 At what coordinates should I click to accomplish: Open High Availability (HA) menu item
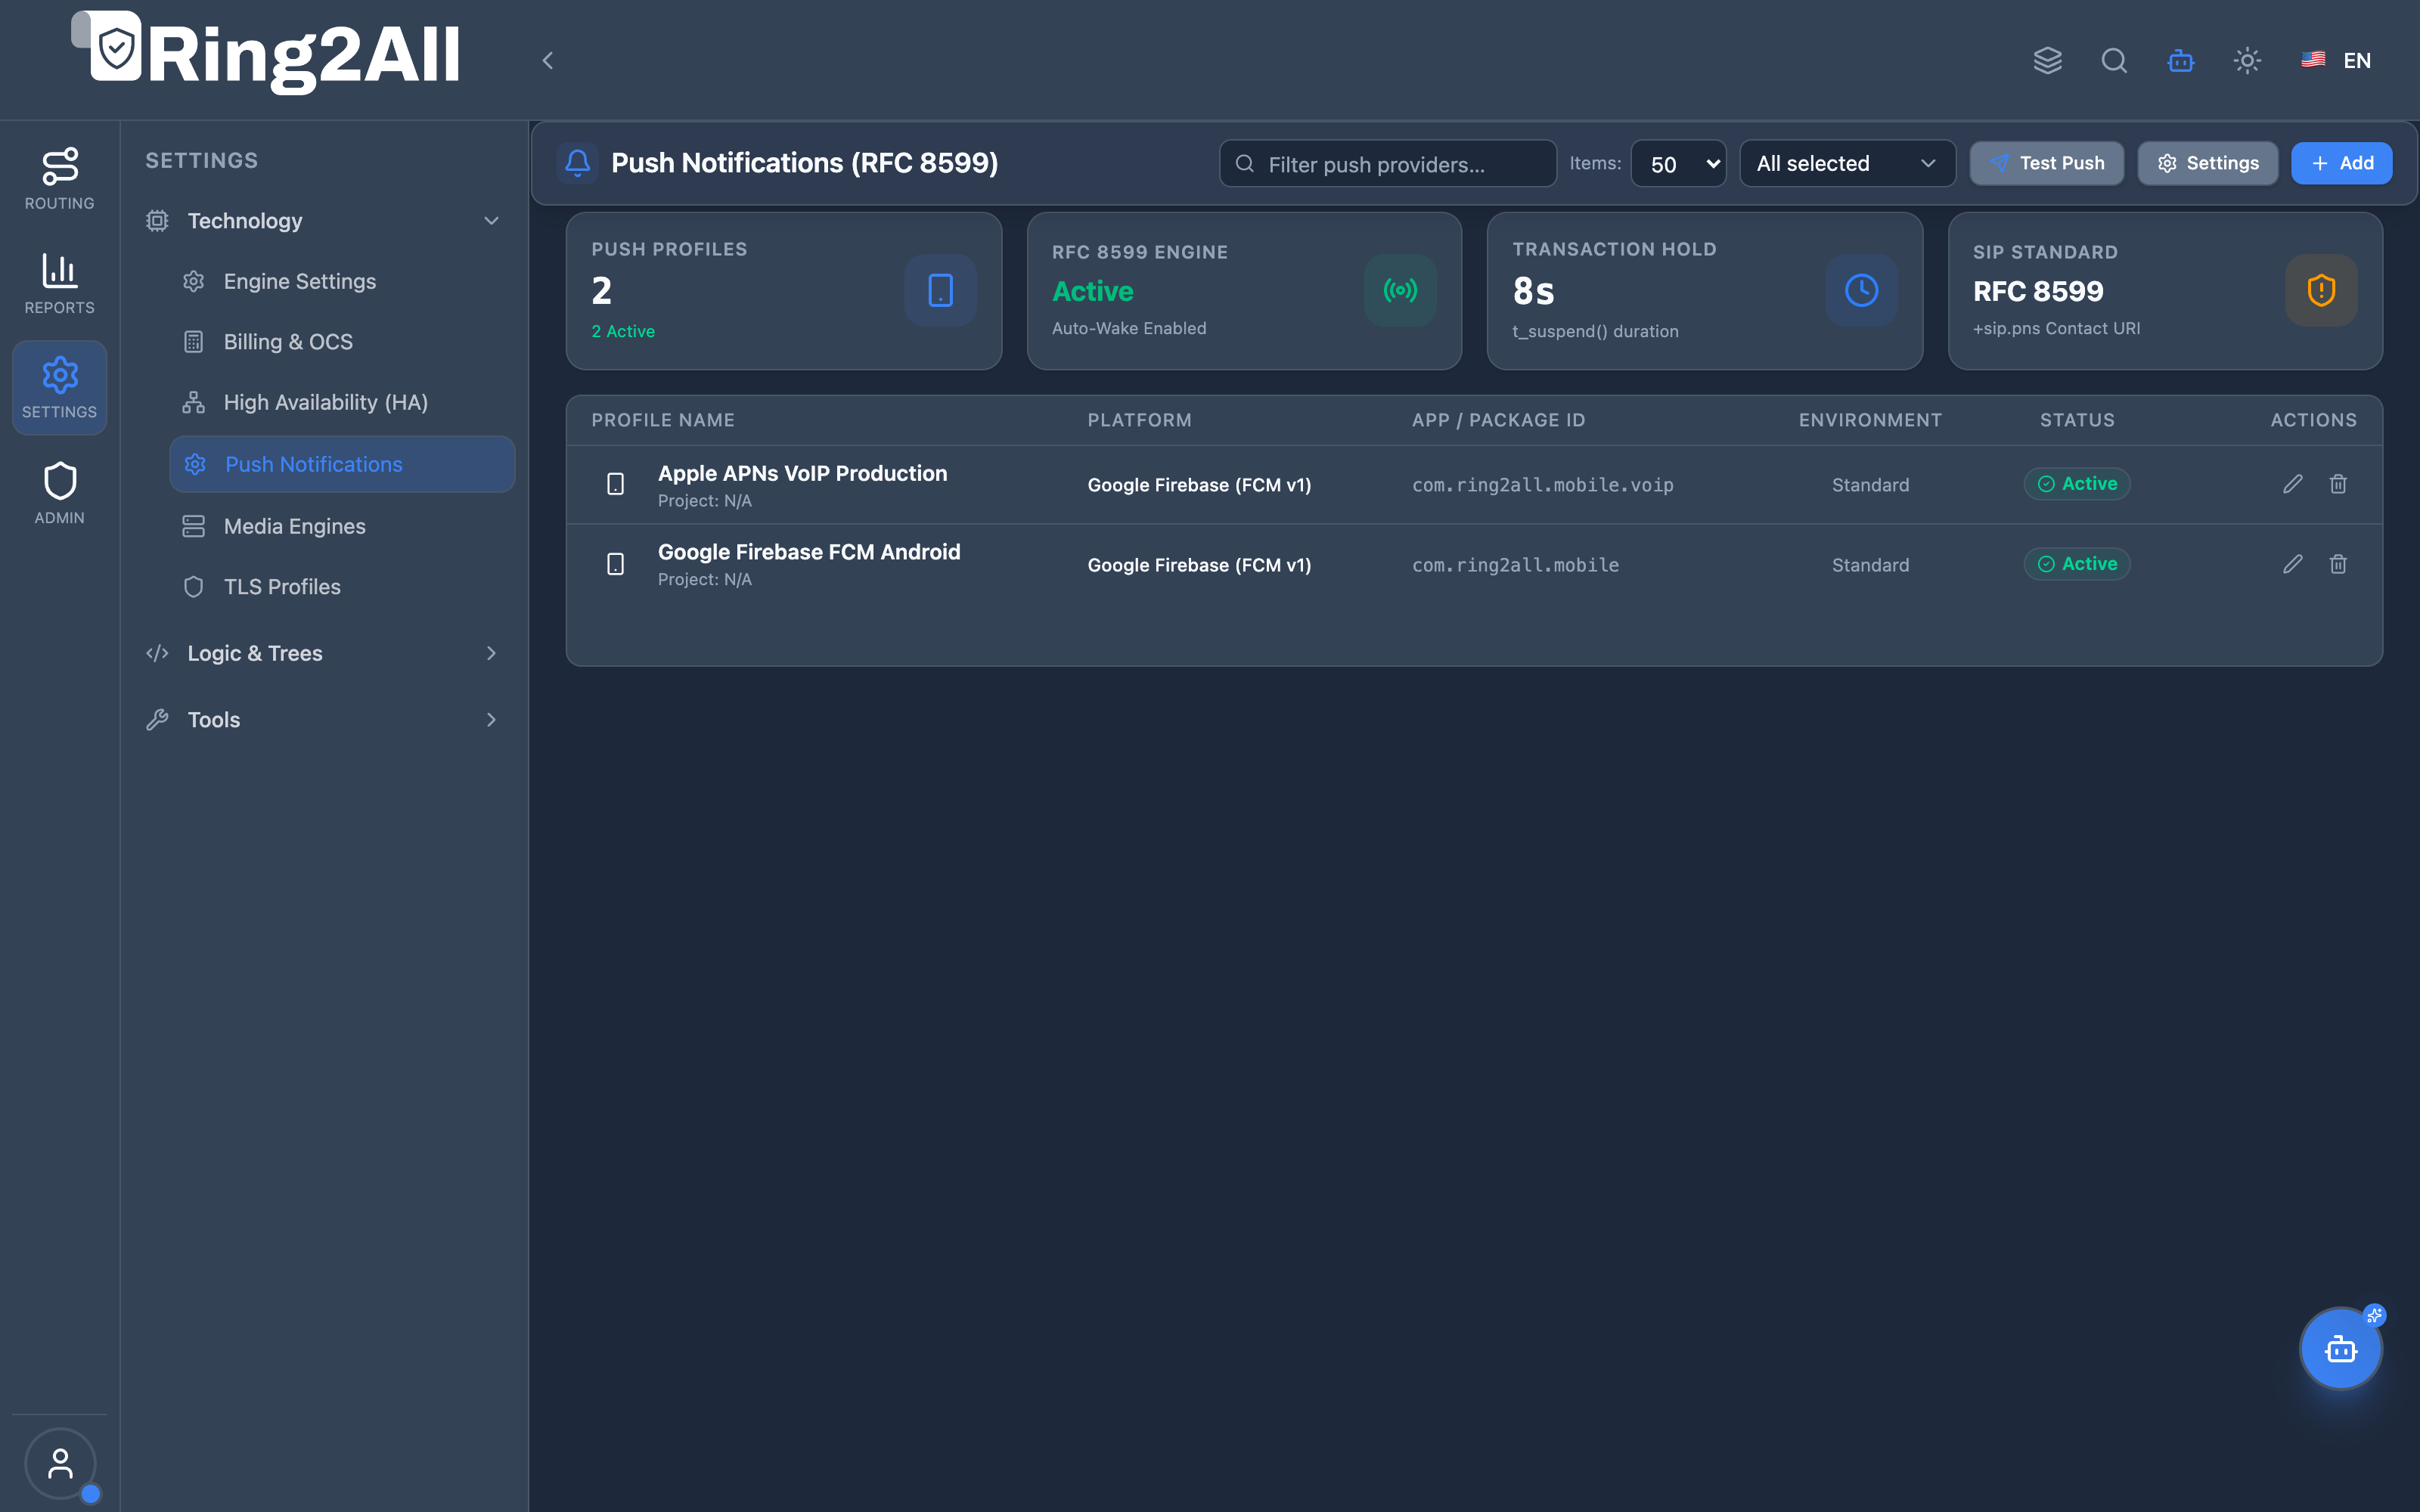342,402
